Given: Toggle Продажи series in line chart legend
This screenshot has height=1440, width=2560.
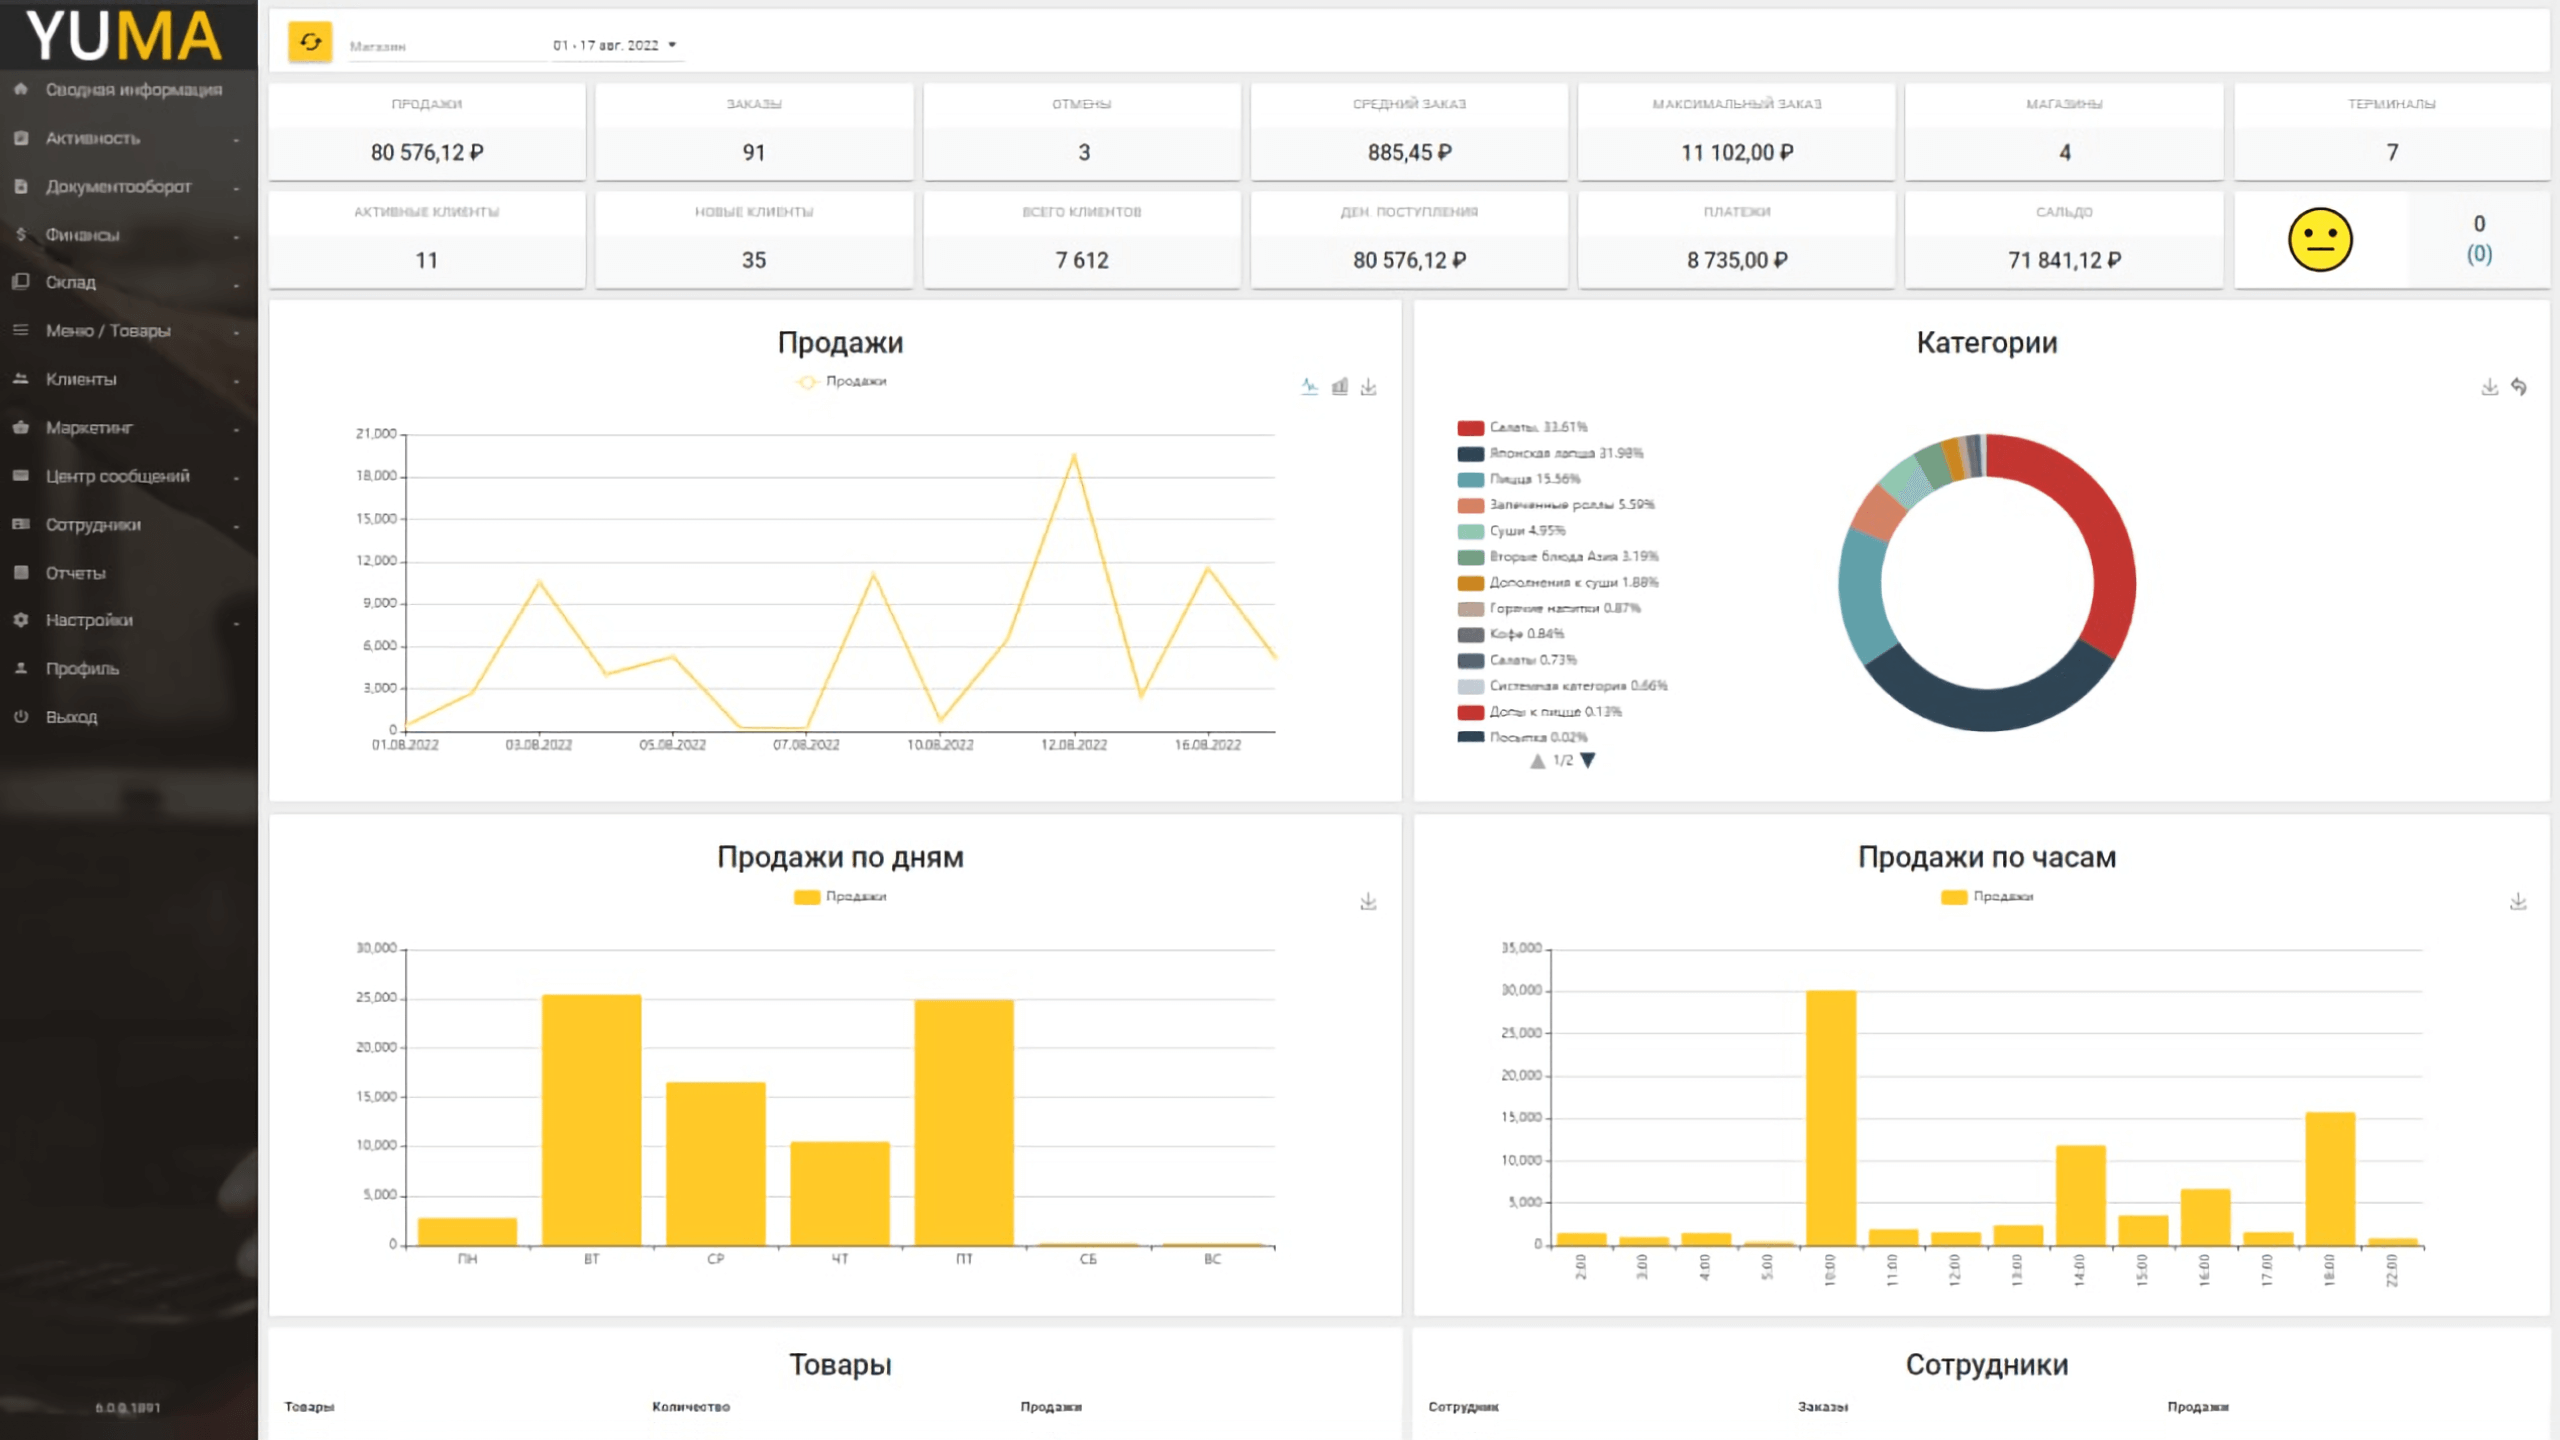Looking at the screenshot, I should (x=841, y=381).
